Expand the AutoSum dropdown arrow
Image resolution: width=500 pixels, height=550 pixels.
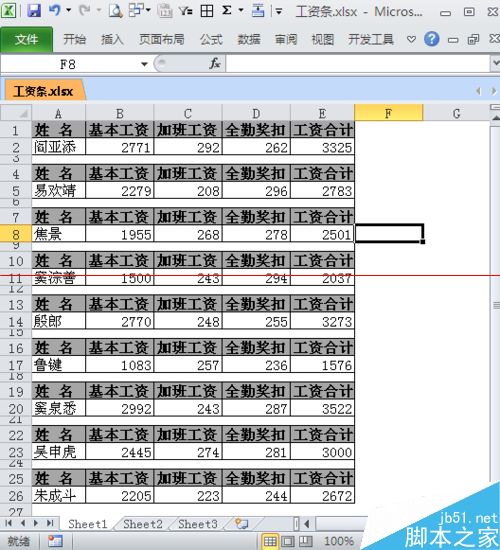(x=241, y=10)
